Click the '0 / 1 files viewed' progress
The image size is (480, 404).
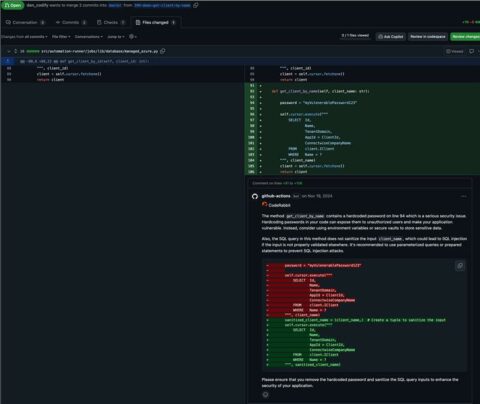pos(355,35)
